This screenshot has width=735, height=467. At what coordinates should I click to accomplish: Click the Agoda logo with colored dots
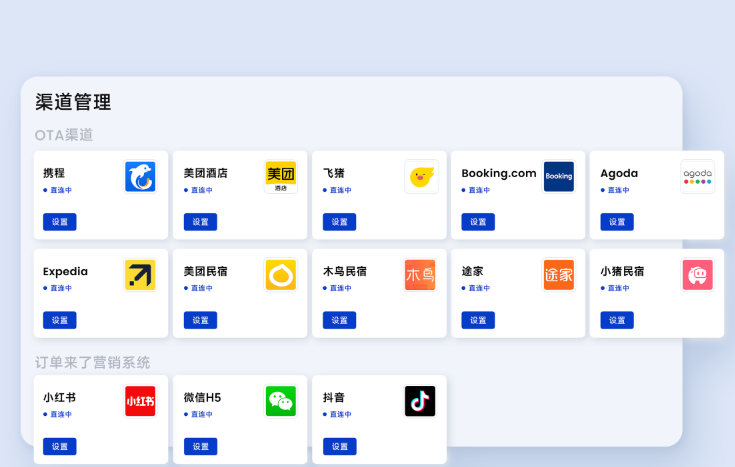(697, 177)
